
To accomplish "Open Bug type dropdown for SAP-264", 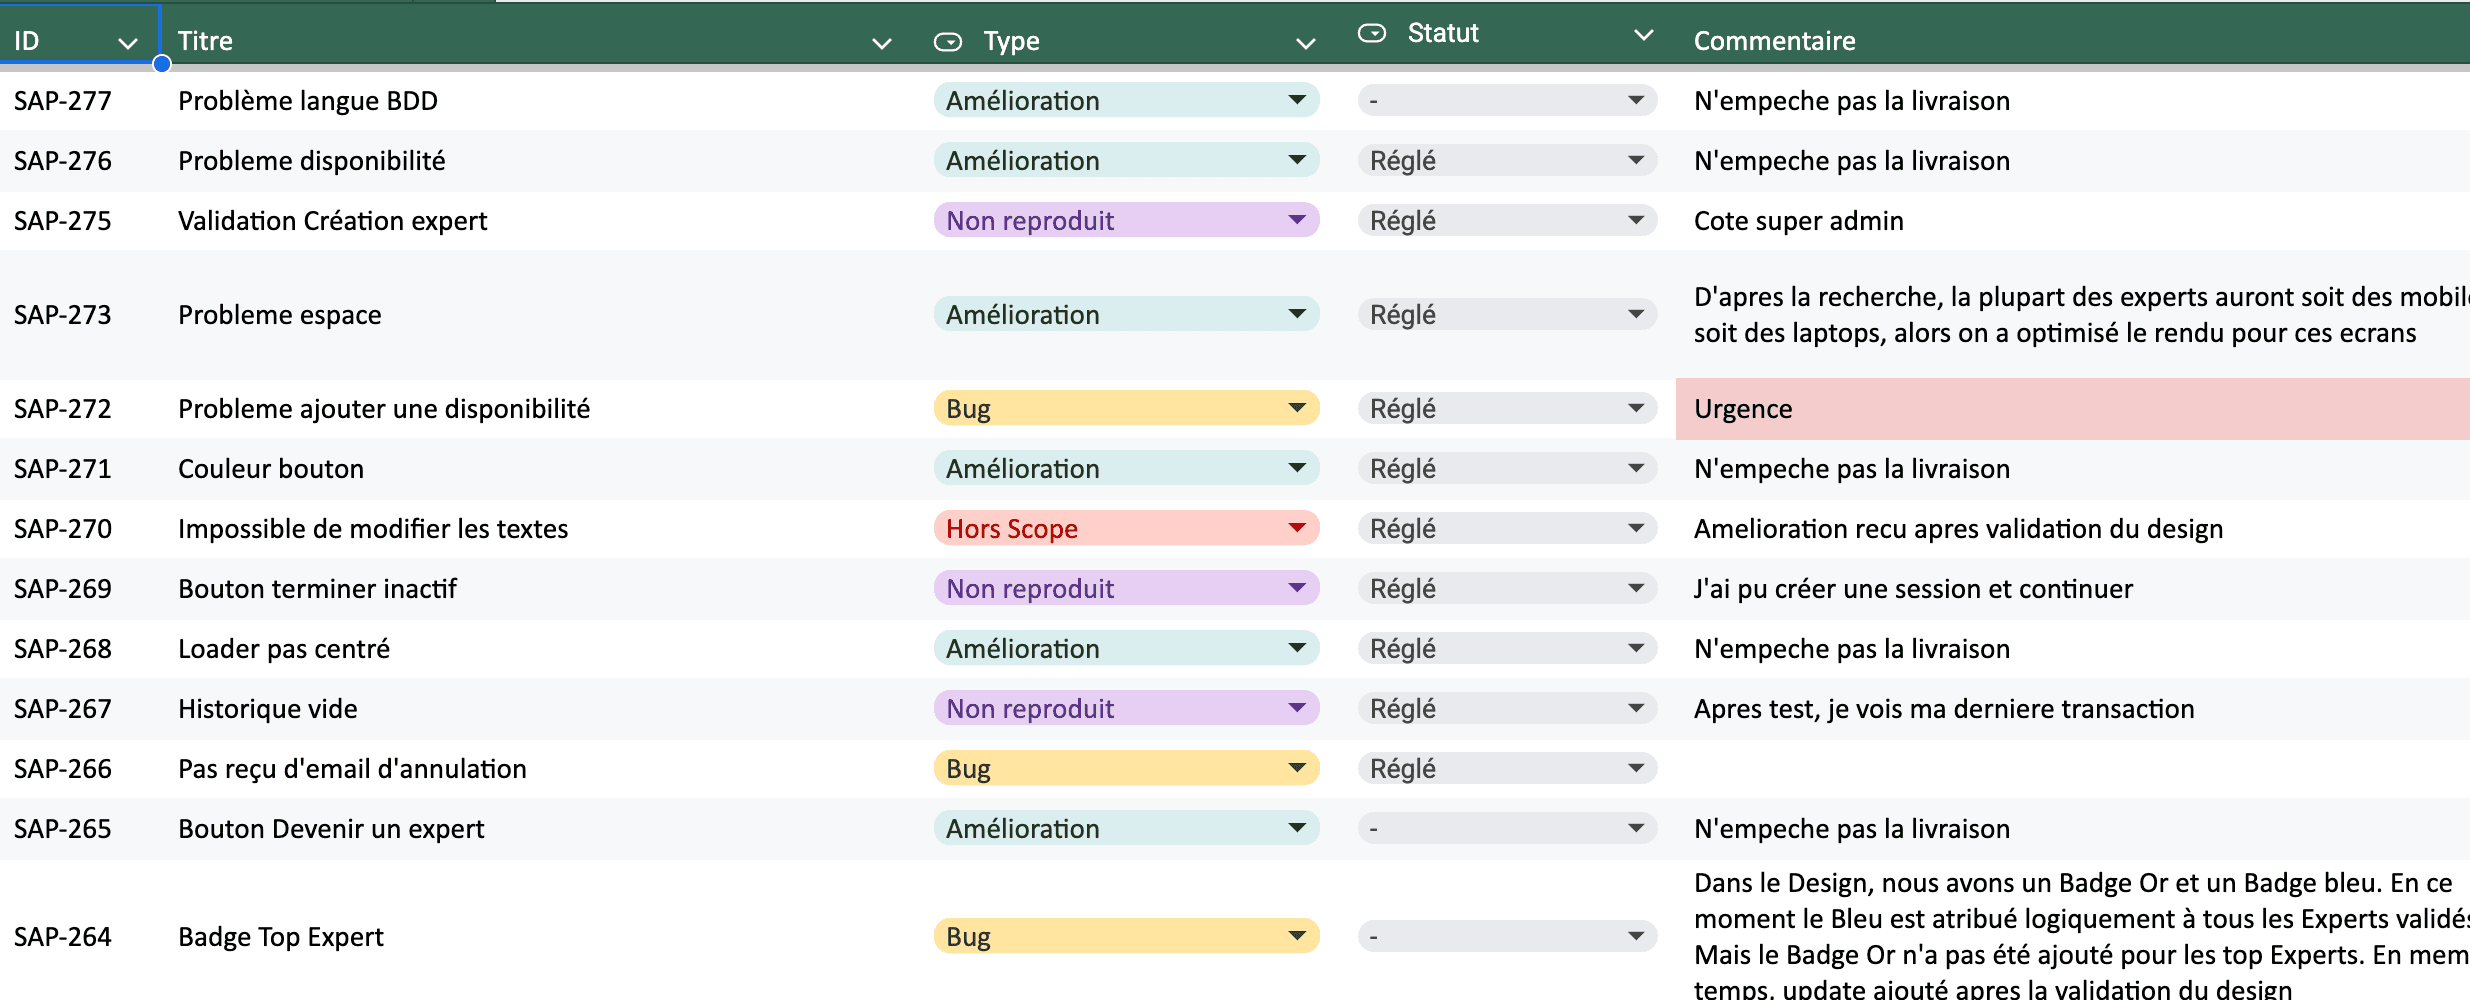I will pos(1297,936).
